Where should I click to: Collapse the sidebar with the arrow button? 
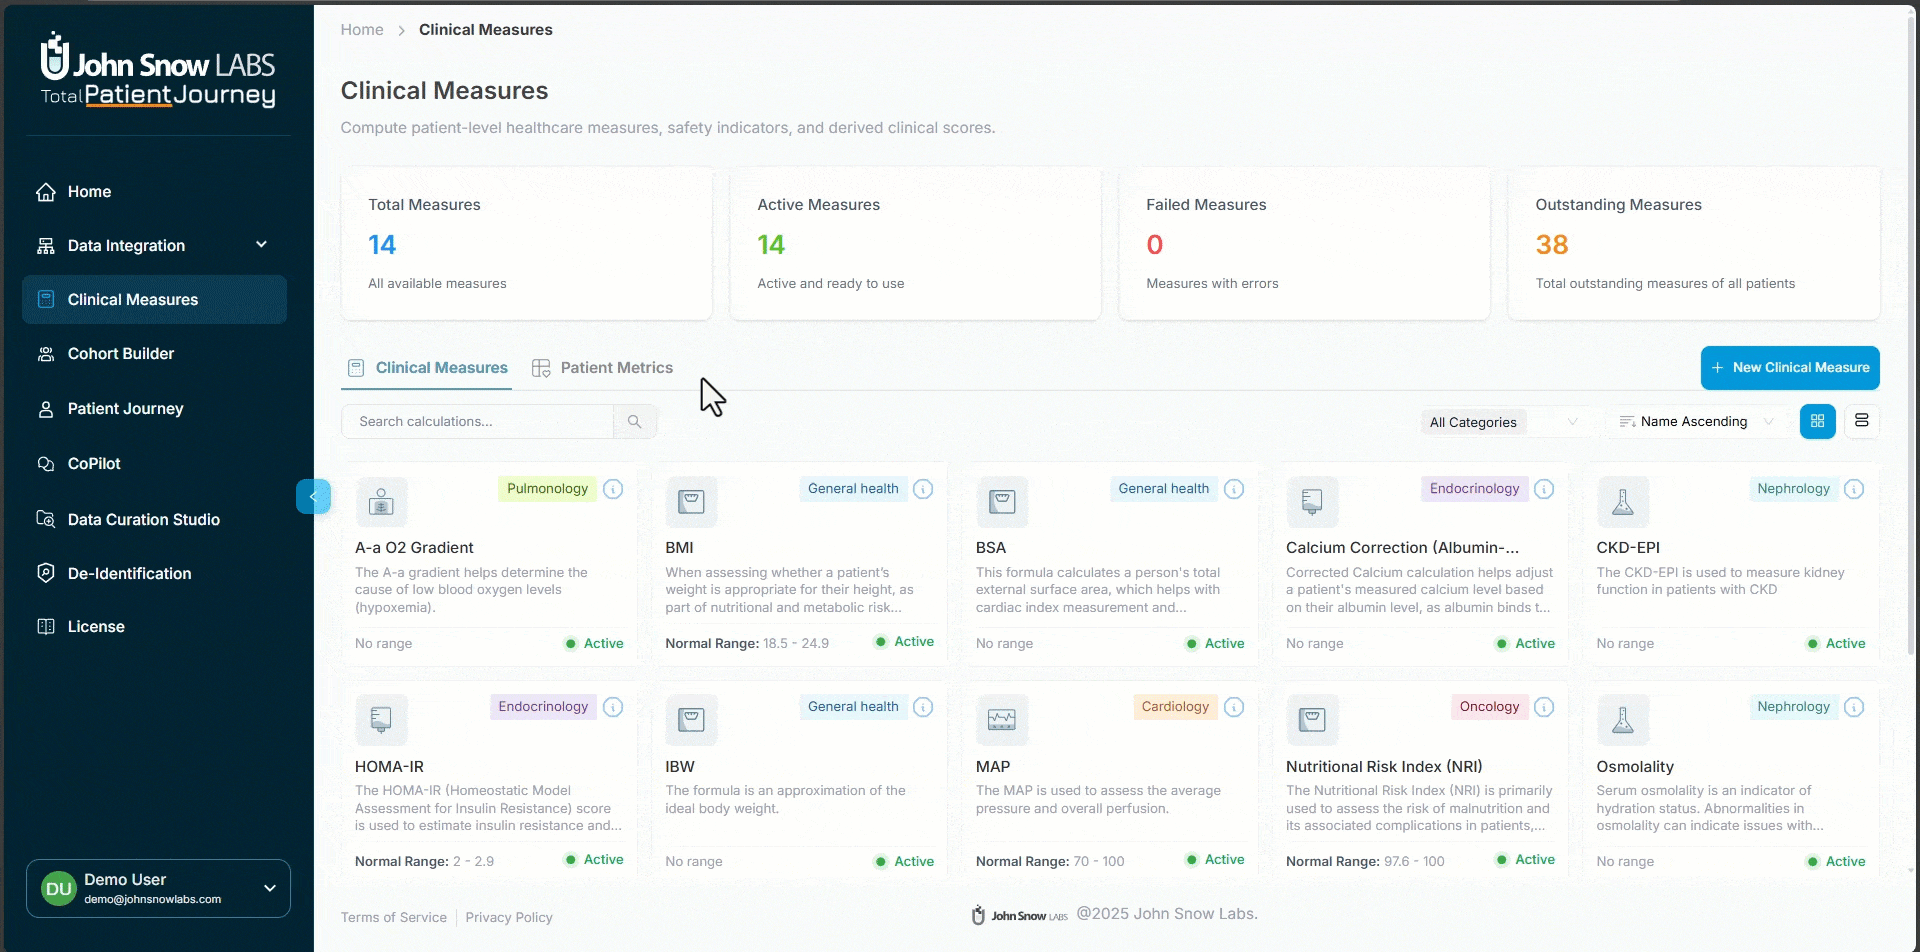313,496
